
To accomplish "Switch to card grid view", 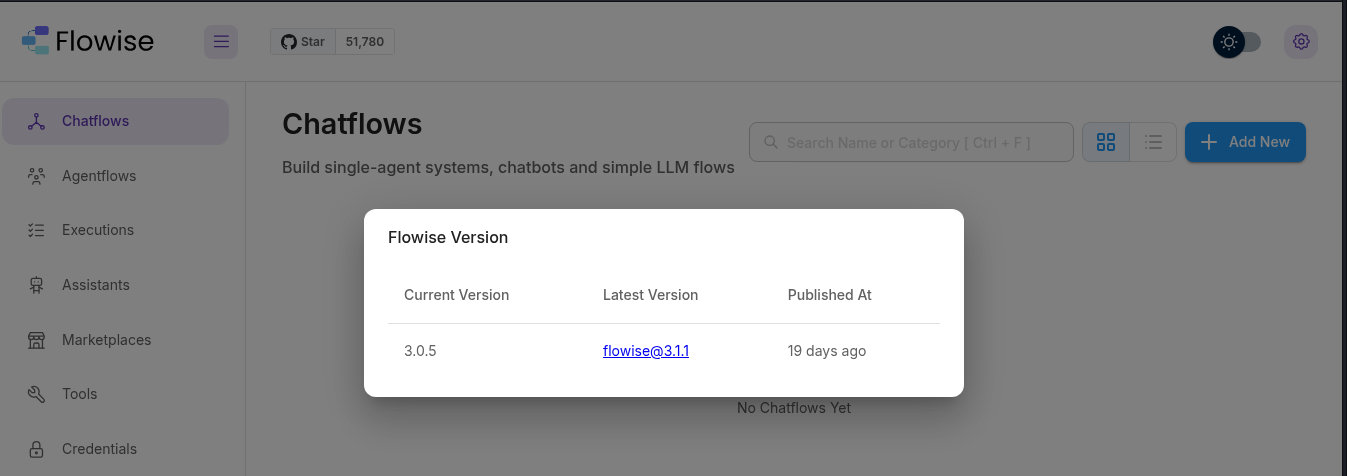I will click(1106, 142).
